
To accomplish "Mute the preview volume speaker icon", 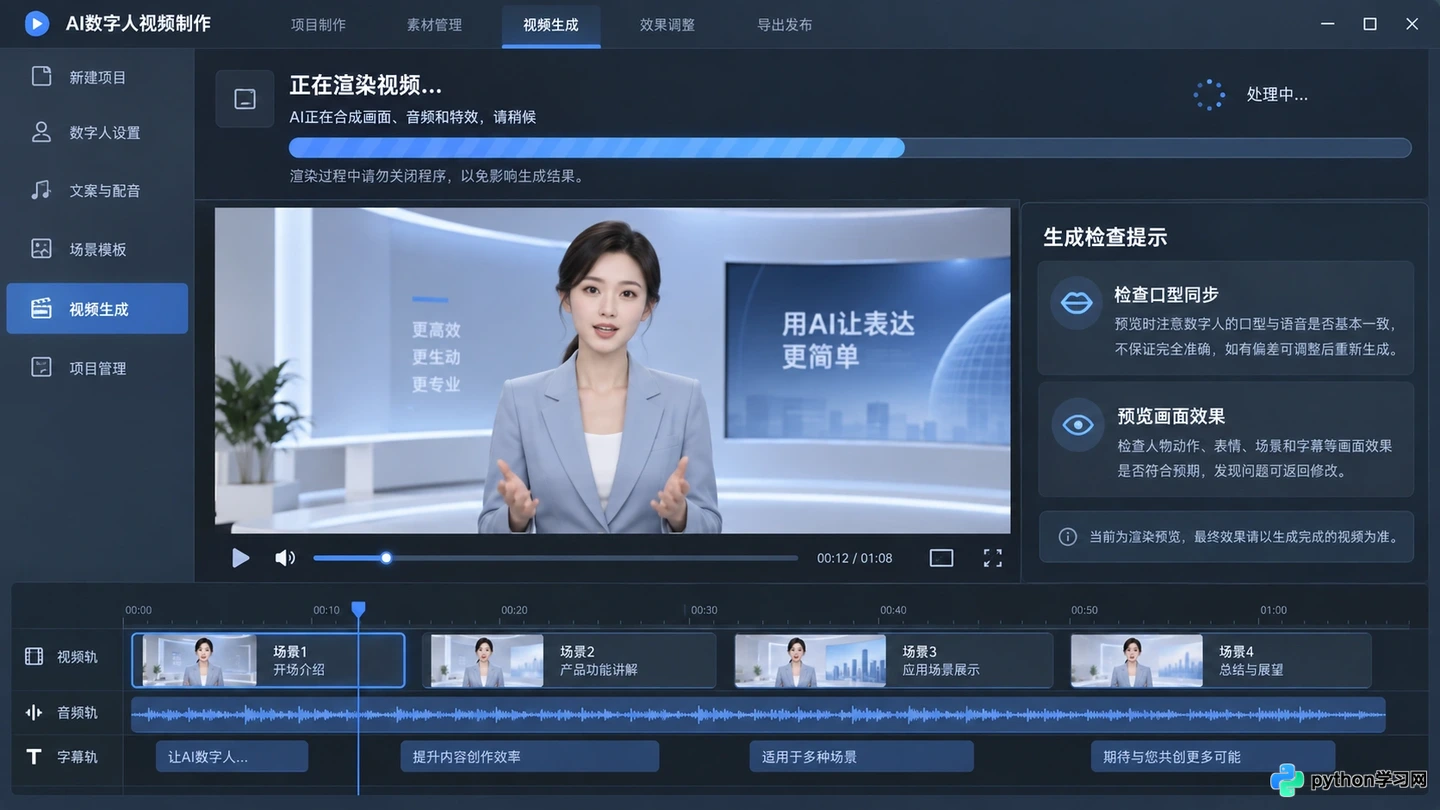I will 285,558.
